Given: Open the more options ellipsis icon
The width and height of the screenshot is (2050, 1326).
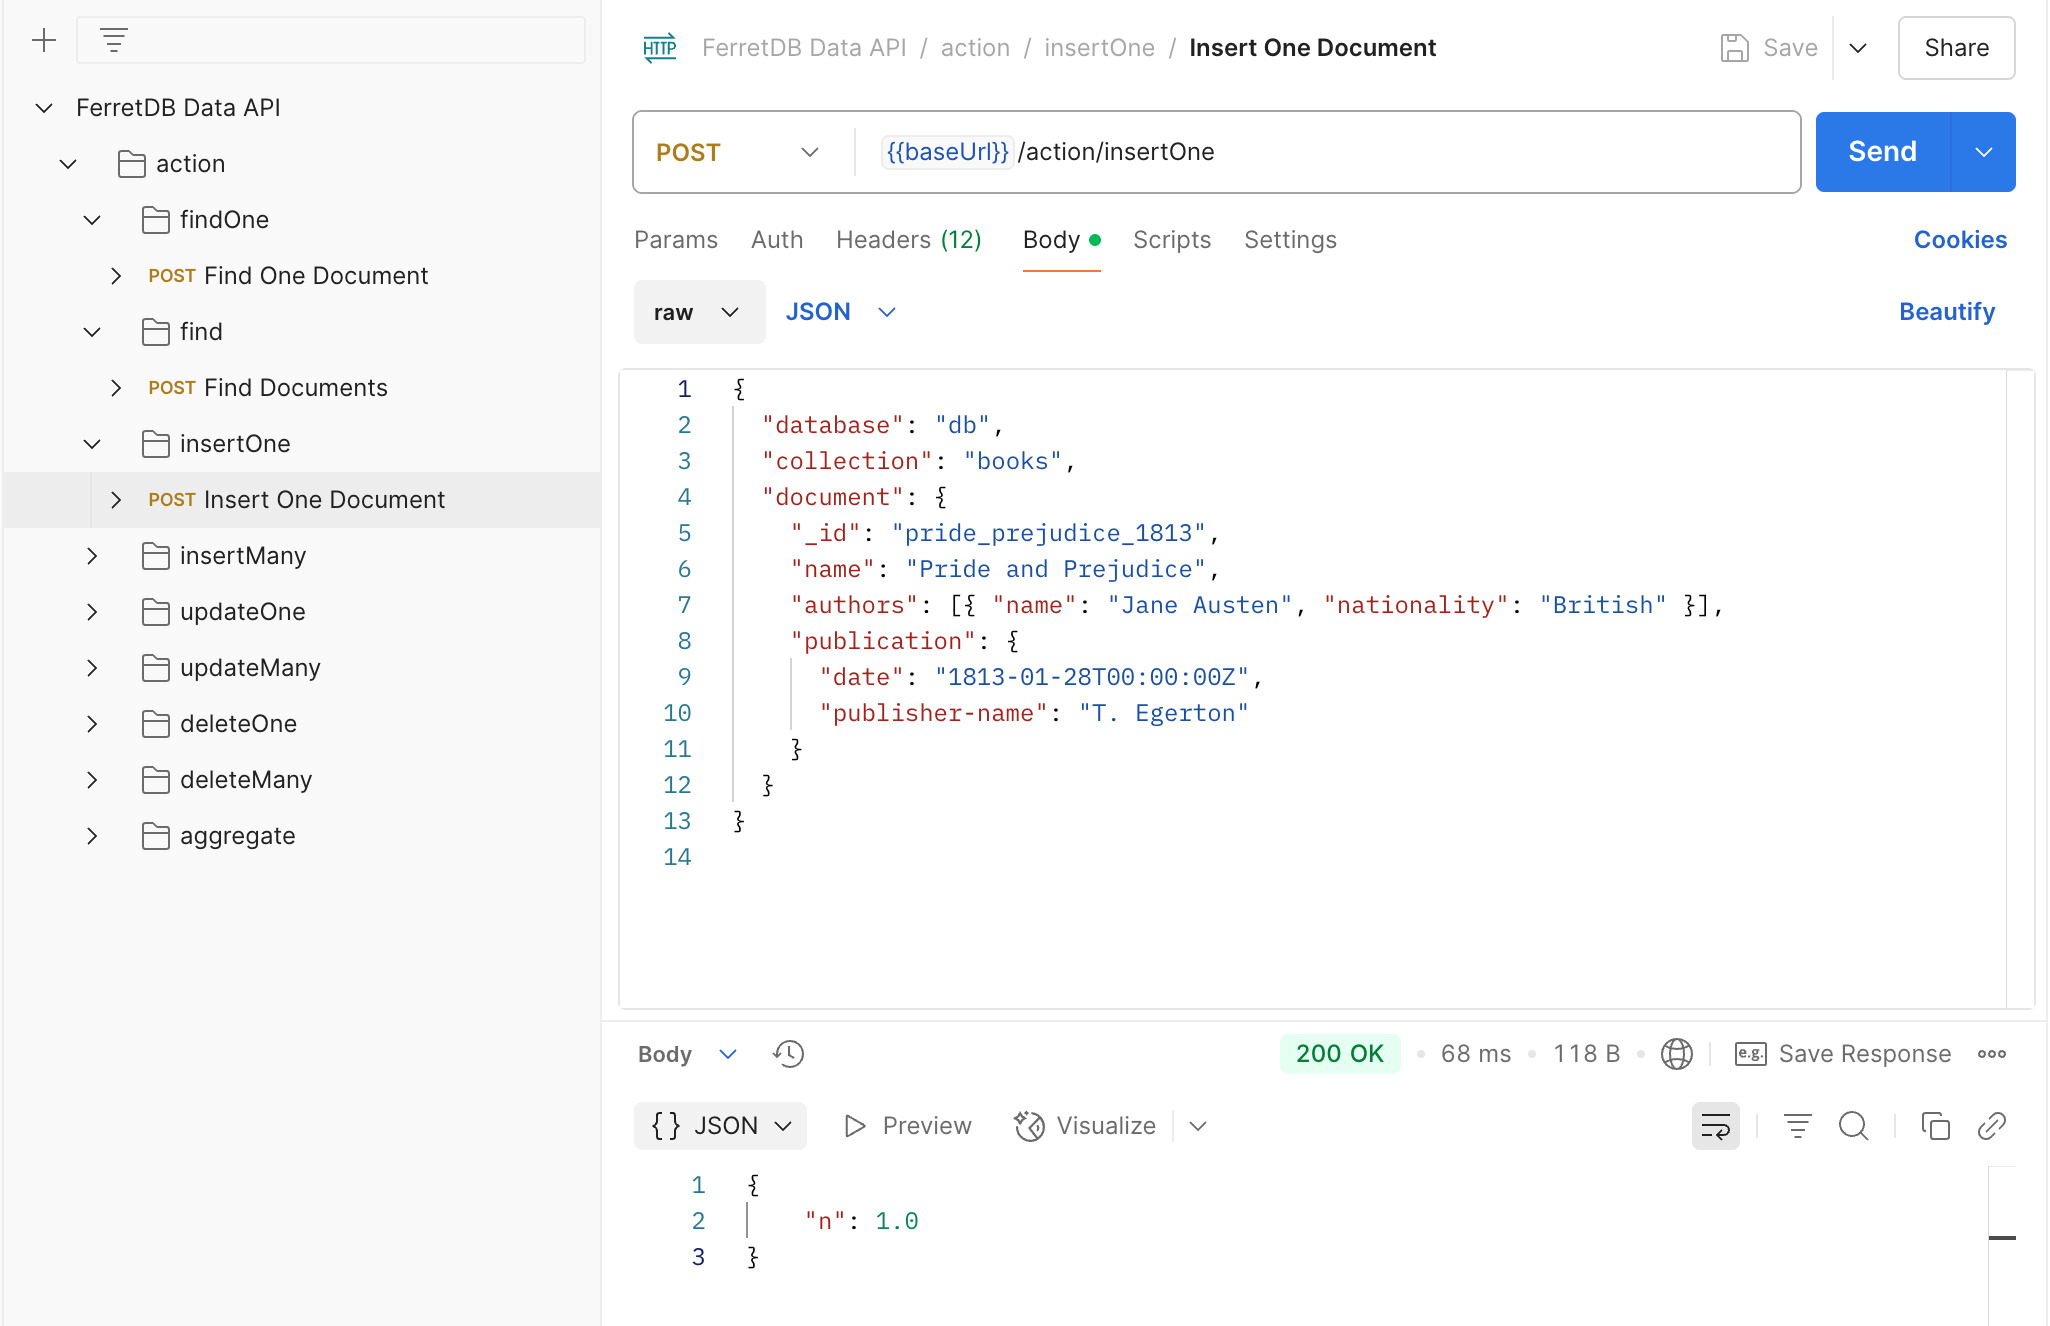Looking at the screenshot, I should click(1991, 1054).
